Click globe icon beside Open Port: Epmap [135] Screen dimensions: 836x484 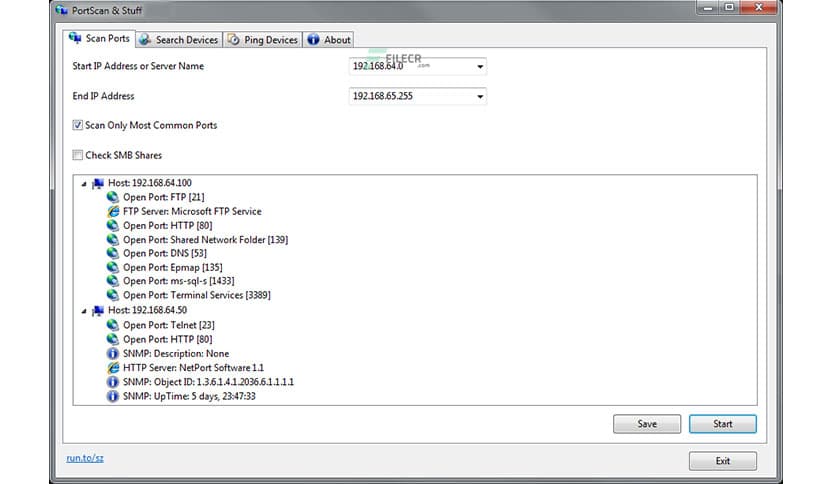tap(112, 267)
